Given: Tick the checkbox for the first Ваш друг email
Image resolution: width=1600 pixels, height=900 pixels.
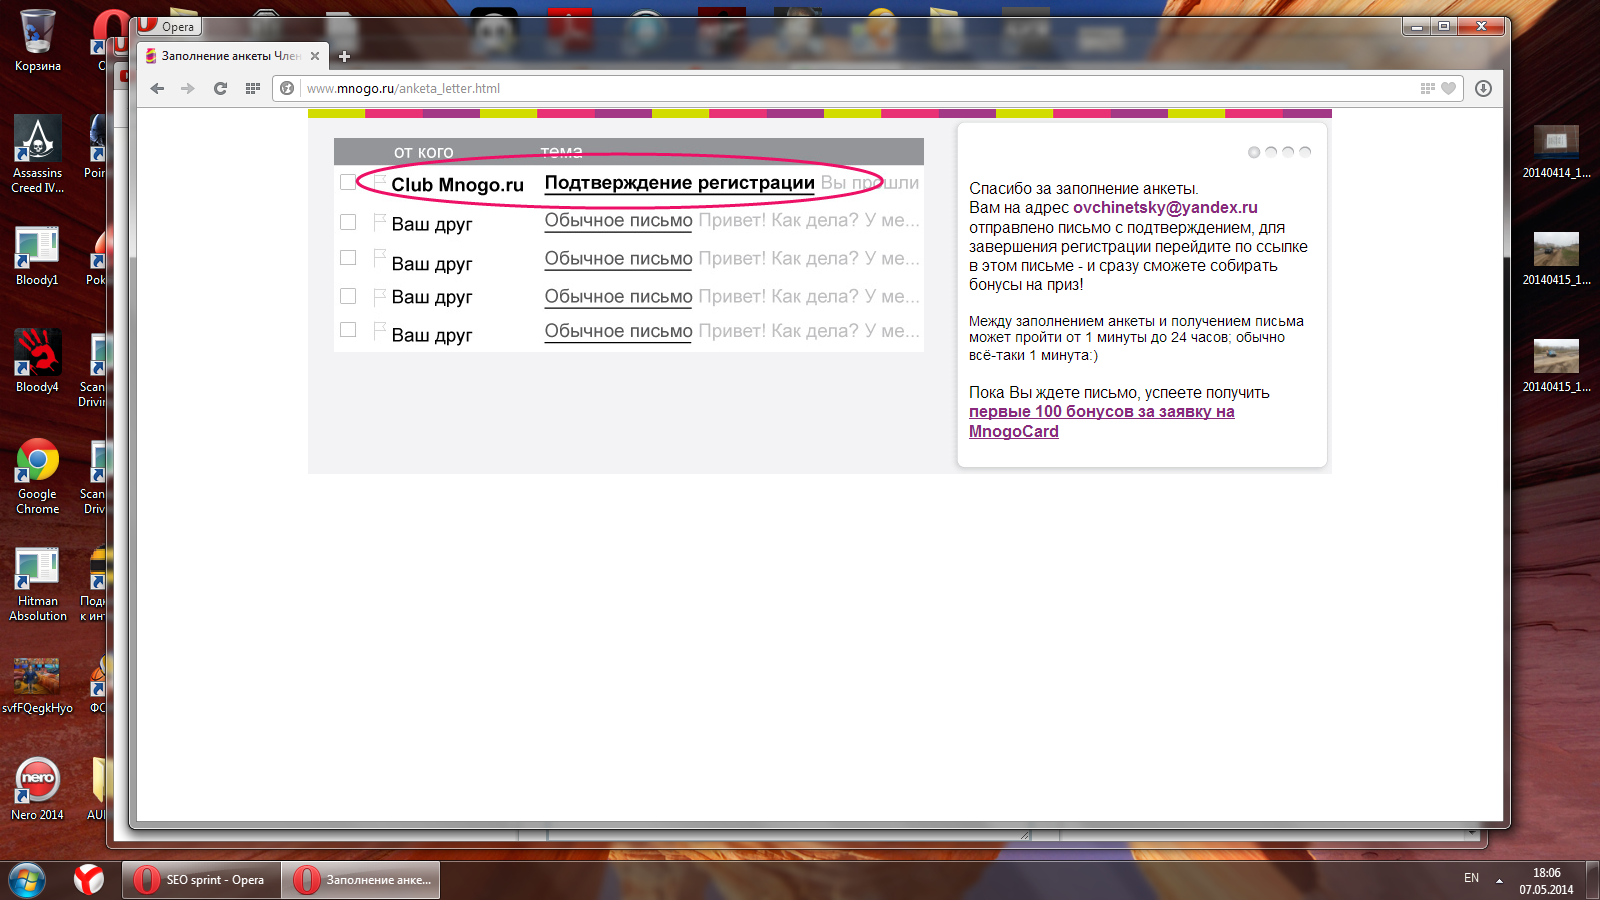Looking at the screenshot, I should click(x=348, y=222).
